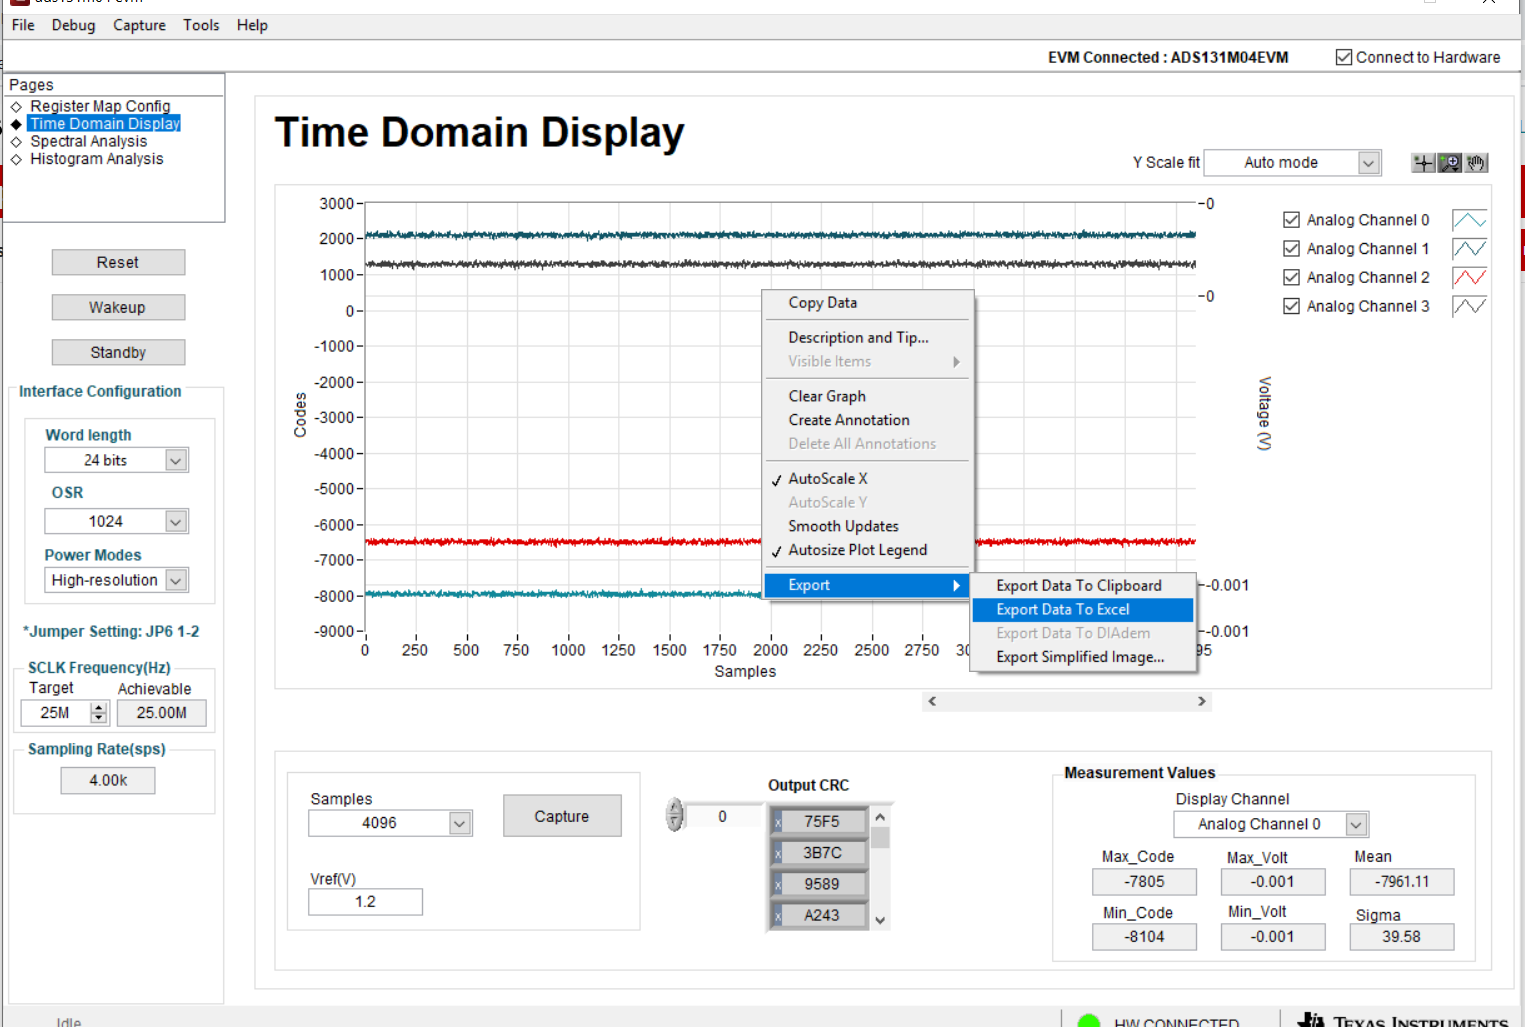Click the green HW connected indicator
Image resolution: width=1525 pixels, height=1027 pixels.
[1089, 1021]
